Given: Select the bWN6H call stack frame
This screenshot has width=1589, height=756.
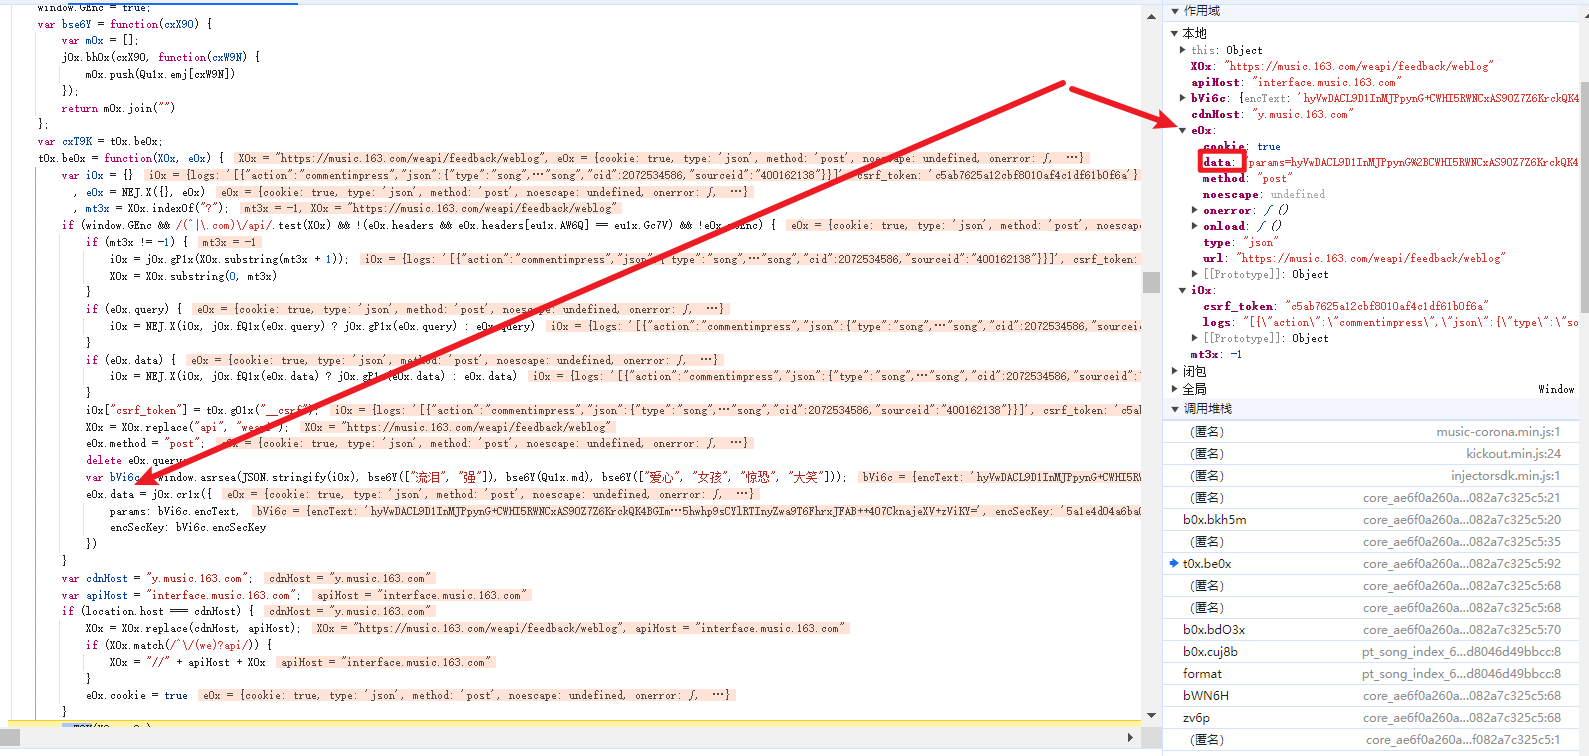Looking at the screenshot, I should coord(1372,696).
